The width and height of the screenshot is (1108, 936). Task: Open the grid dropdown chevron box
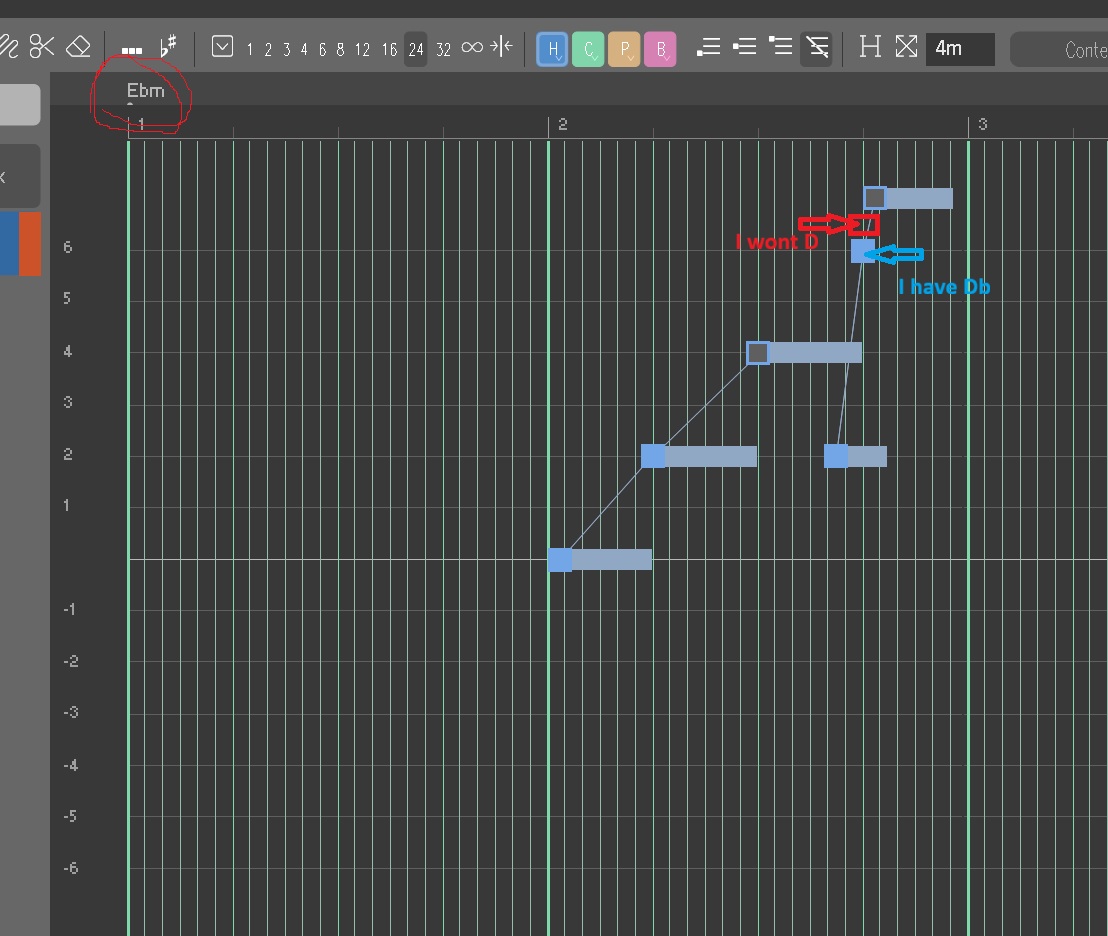tap(223, 47)
